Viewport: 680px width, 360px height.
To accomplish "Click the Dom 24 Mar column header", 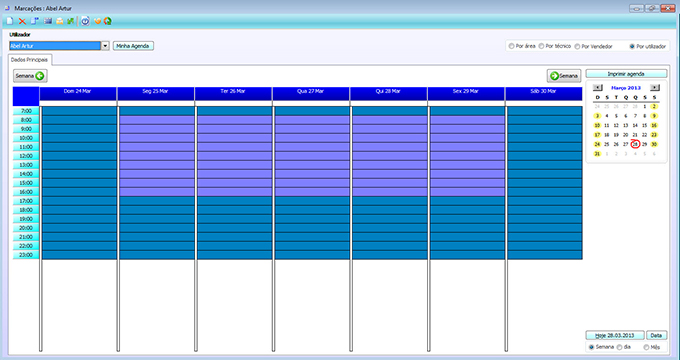I will pyautogui.click(x=78, y=94).
